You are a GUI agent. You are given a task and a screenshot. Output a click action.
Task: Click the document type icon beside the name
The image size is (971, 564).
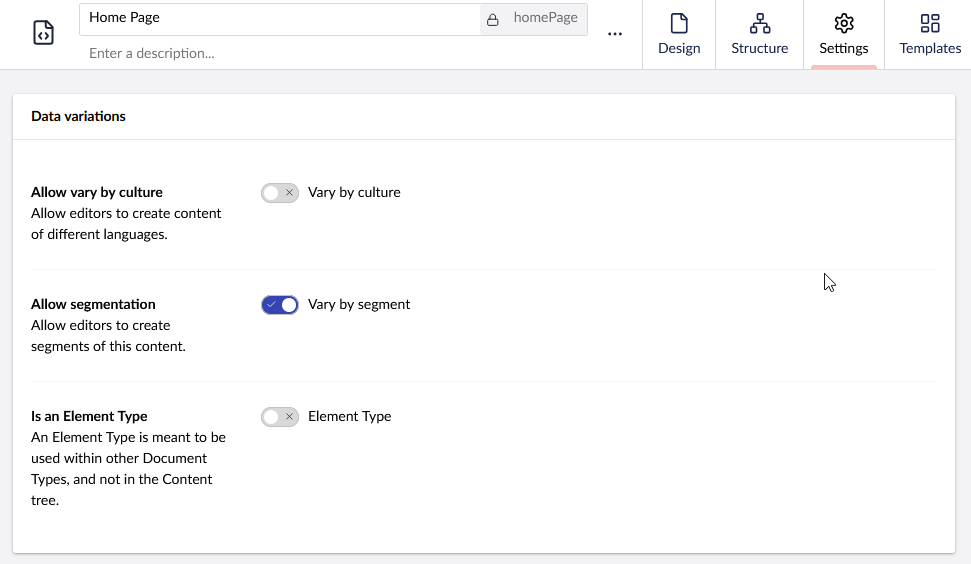43,33
